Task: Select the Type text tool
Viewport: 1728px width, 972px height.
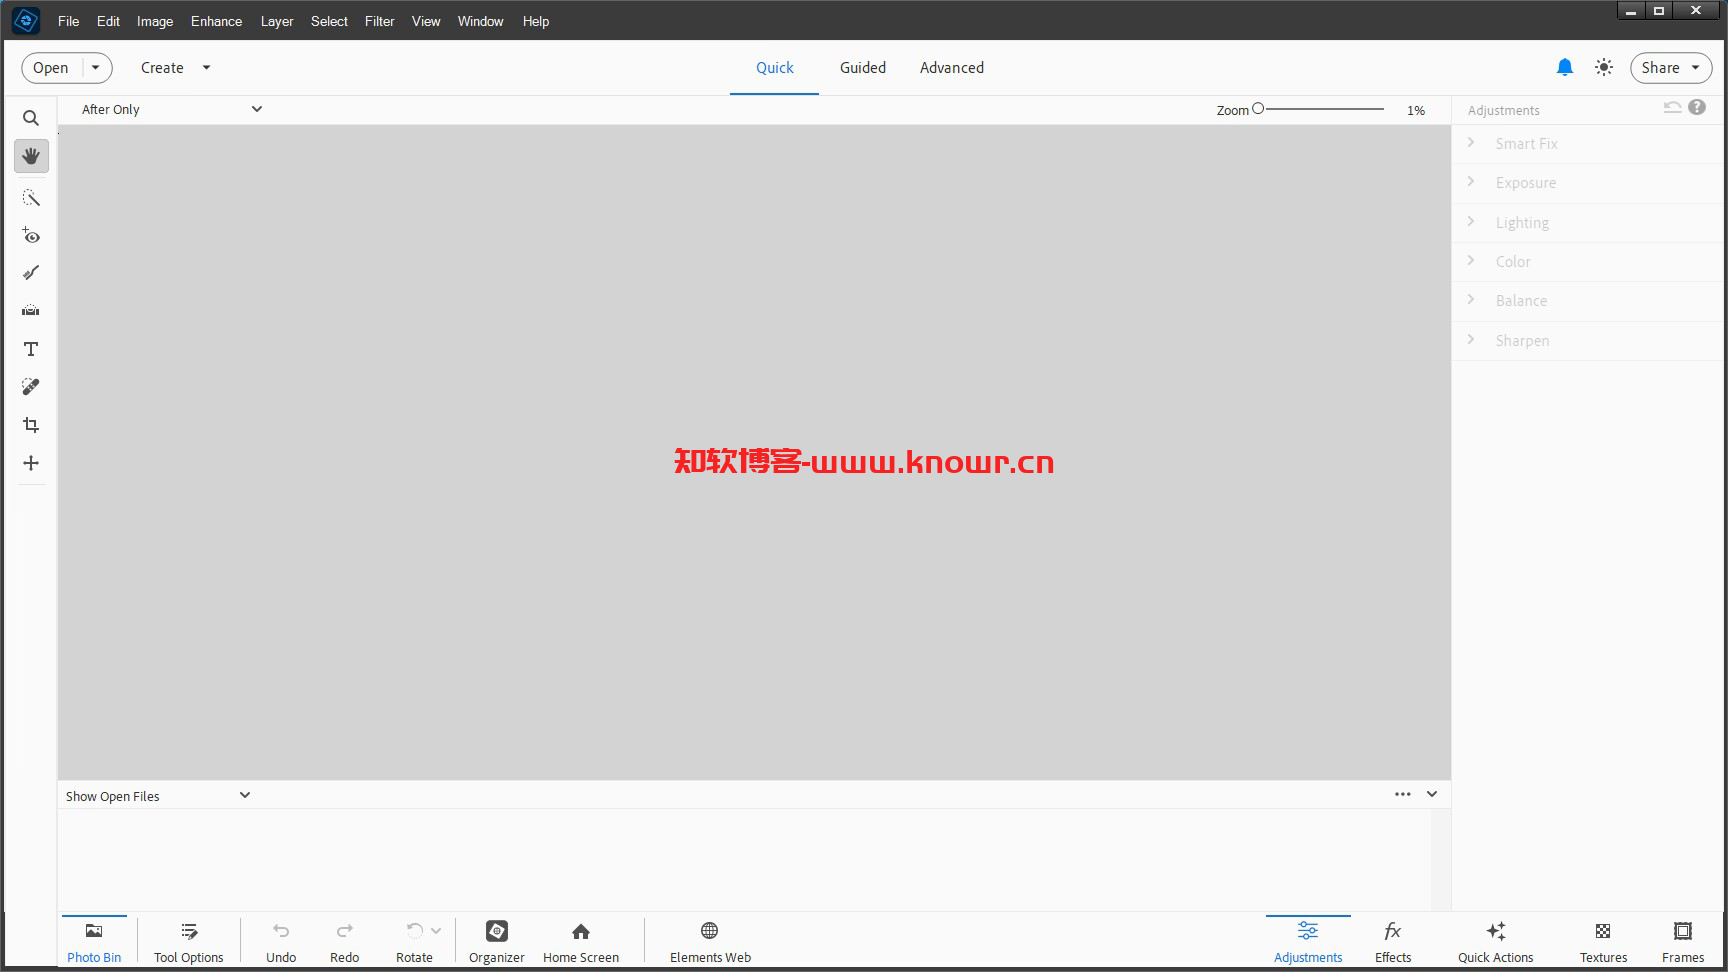Action: tap(31, 349)
